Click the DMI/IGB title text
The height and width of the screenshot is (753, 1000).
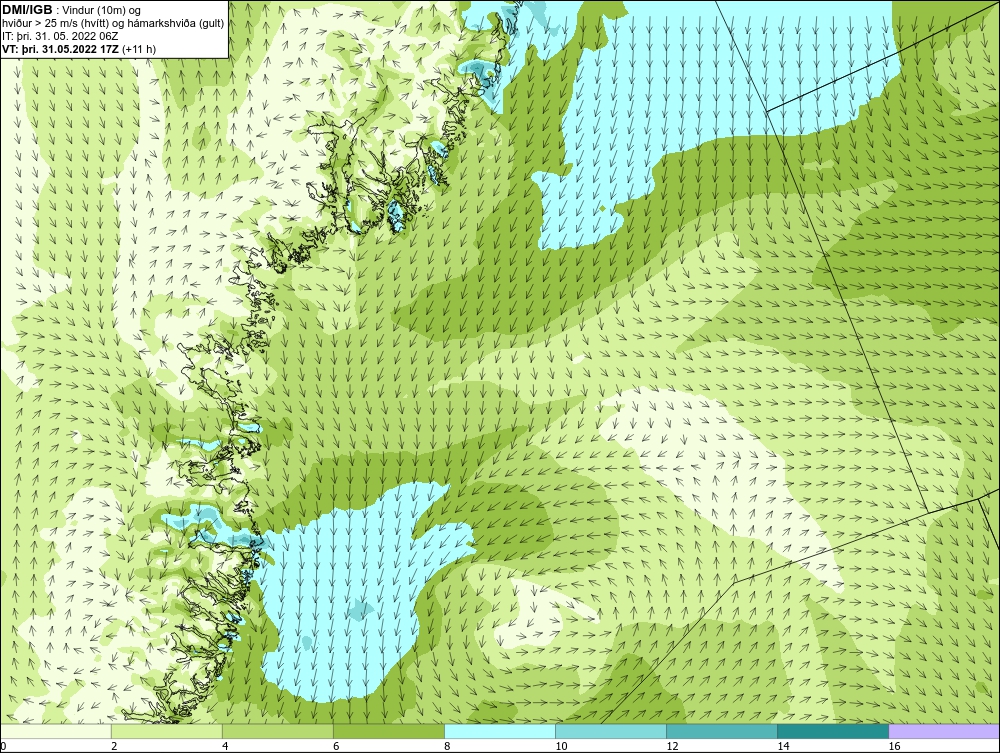27,10
